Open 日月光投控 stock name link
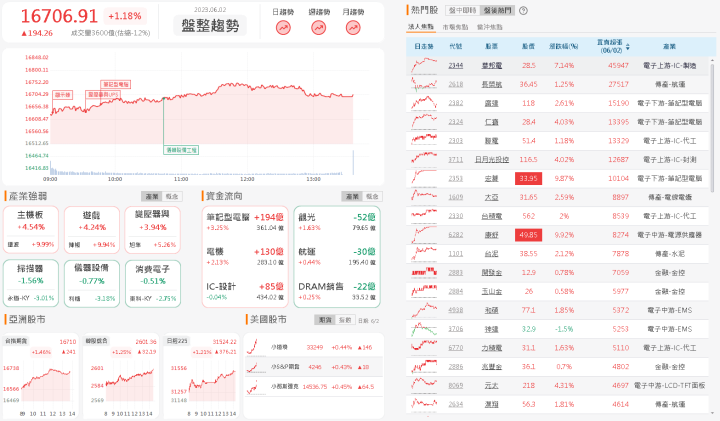720x421 pixels. coord(492,160)
